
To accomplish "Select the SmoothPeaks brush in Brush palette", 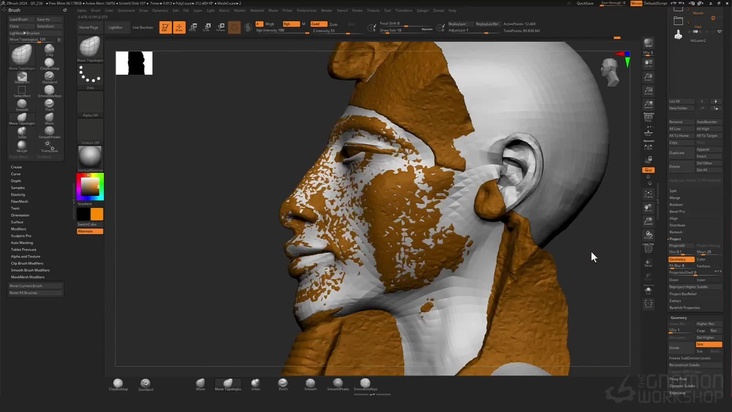I will click(49, 132).
